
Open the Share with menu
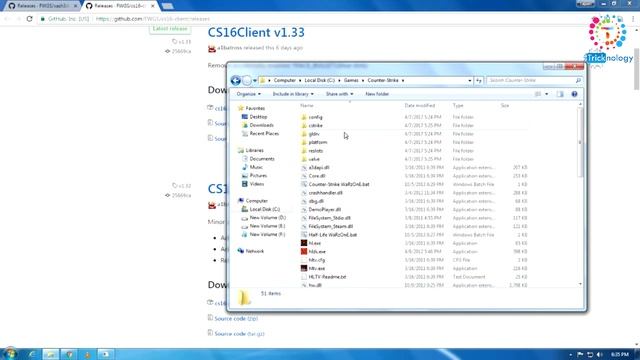(x=339, y=94)
